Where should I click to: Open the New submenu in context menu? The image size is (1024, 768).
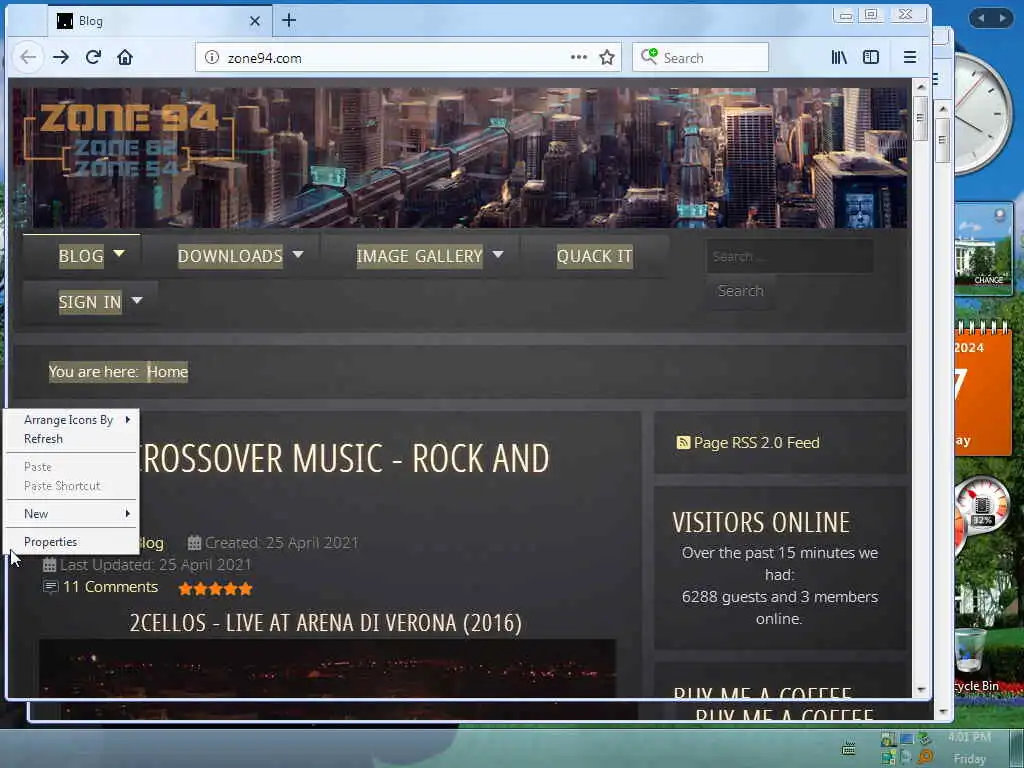pos(71,514)
